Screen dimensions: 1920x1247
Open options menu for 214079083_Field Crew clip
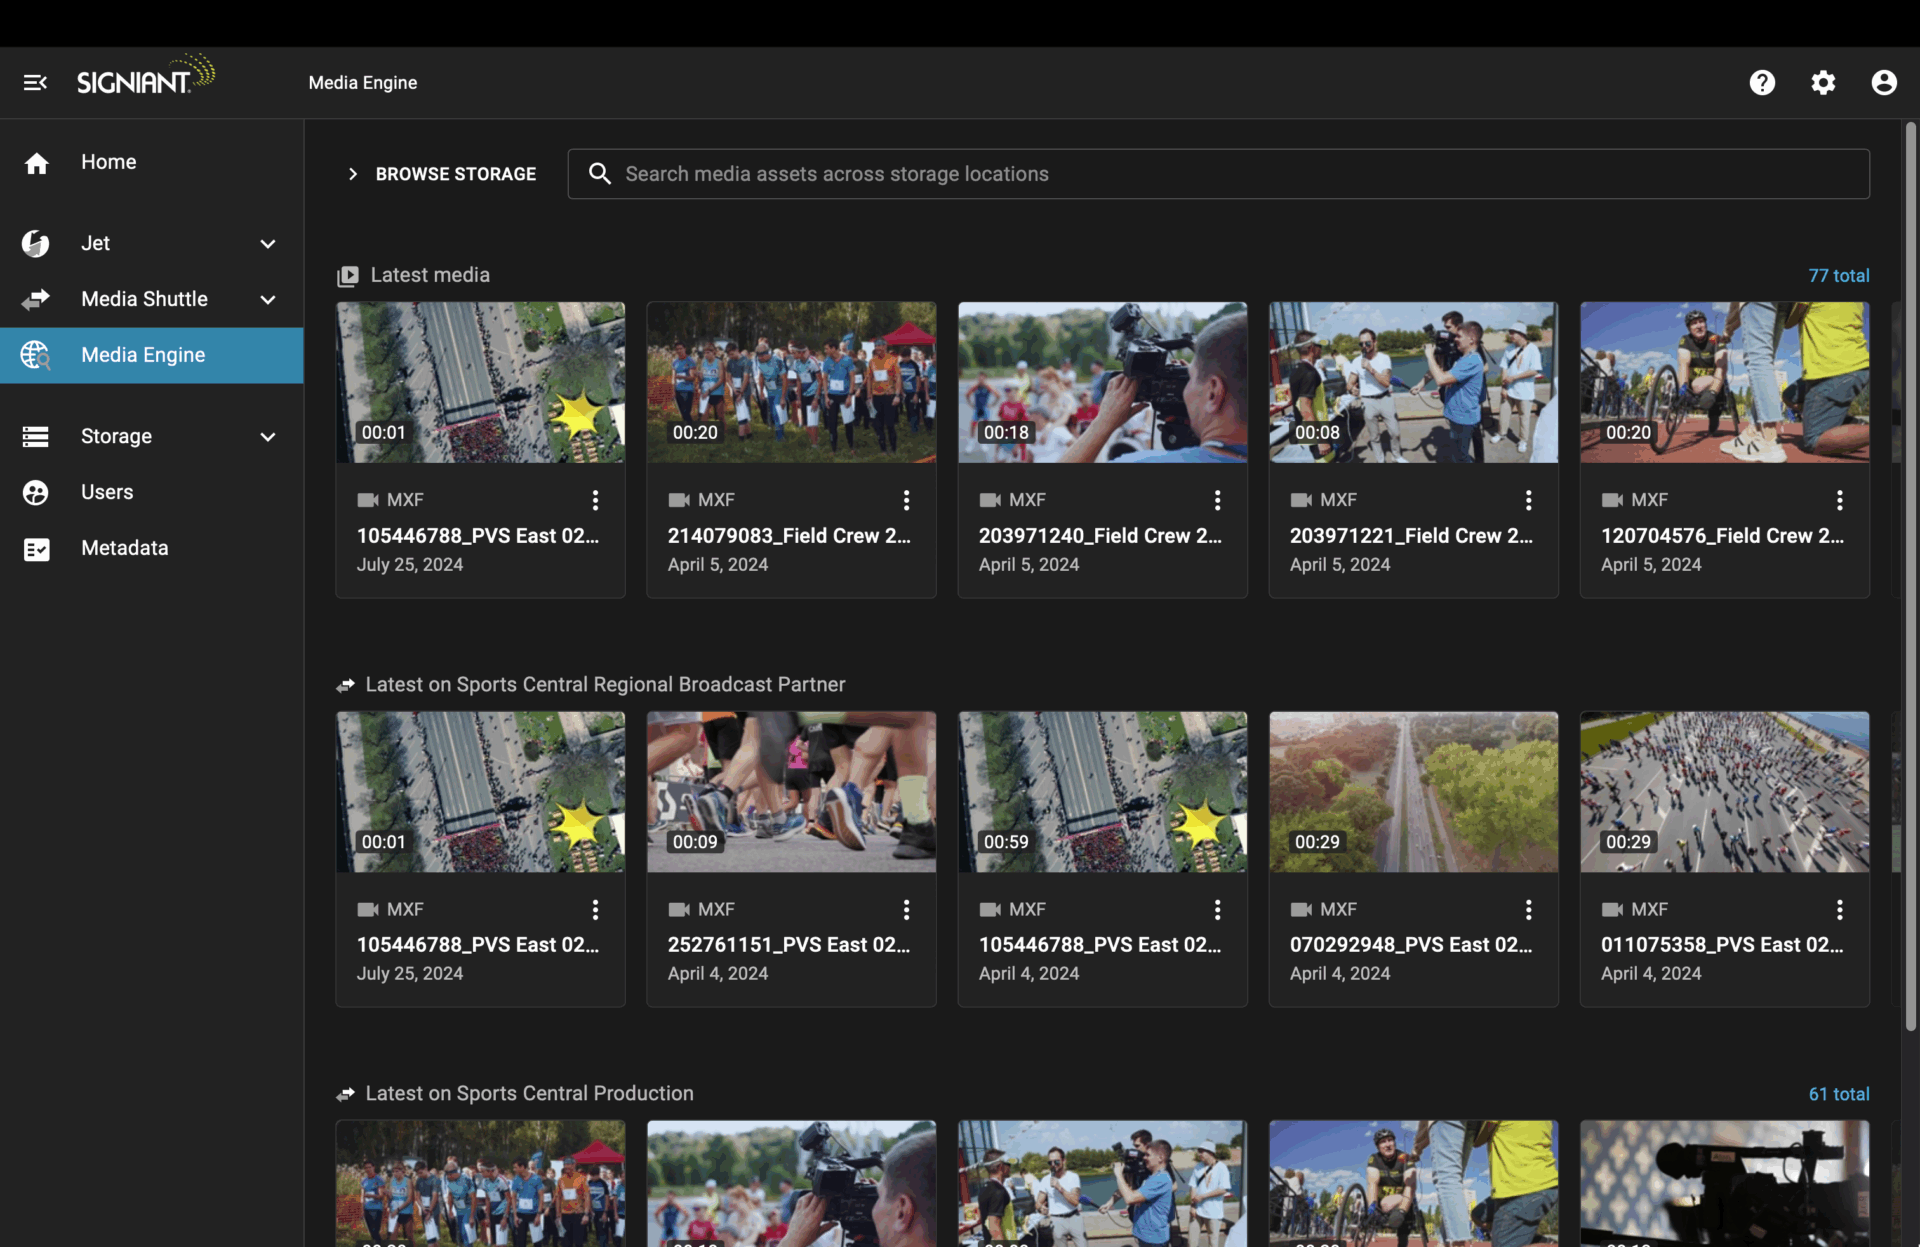click(x=906, y=500)
